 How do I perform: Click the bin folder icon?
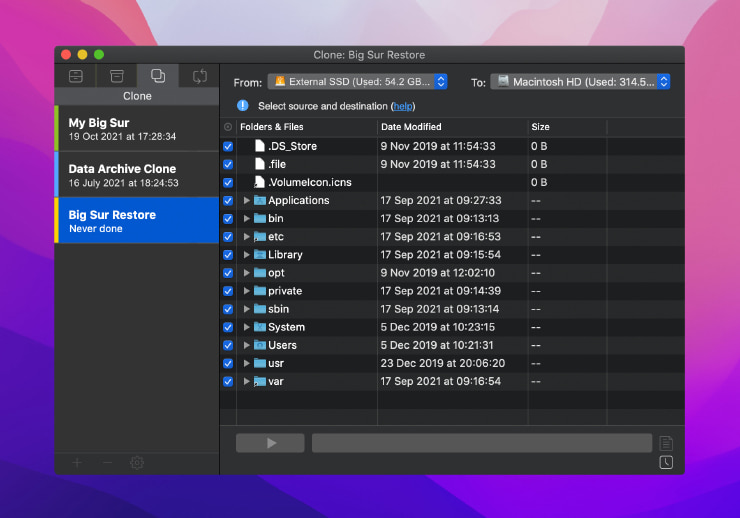[260, 218]
